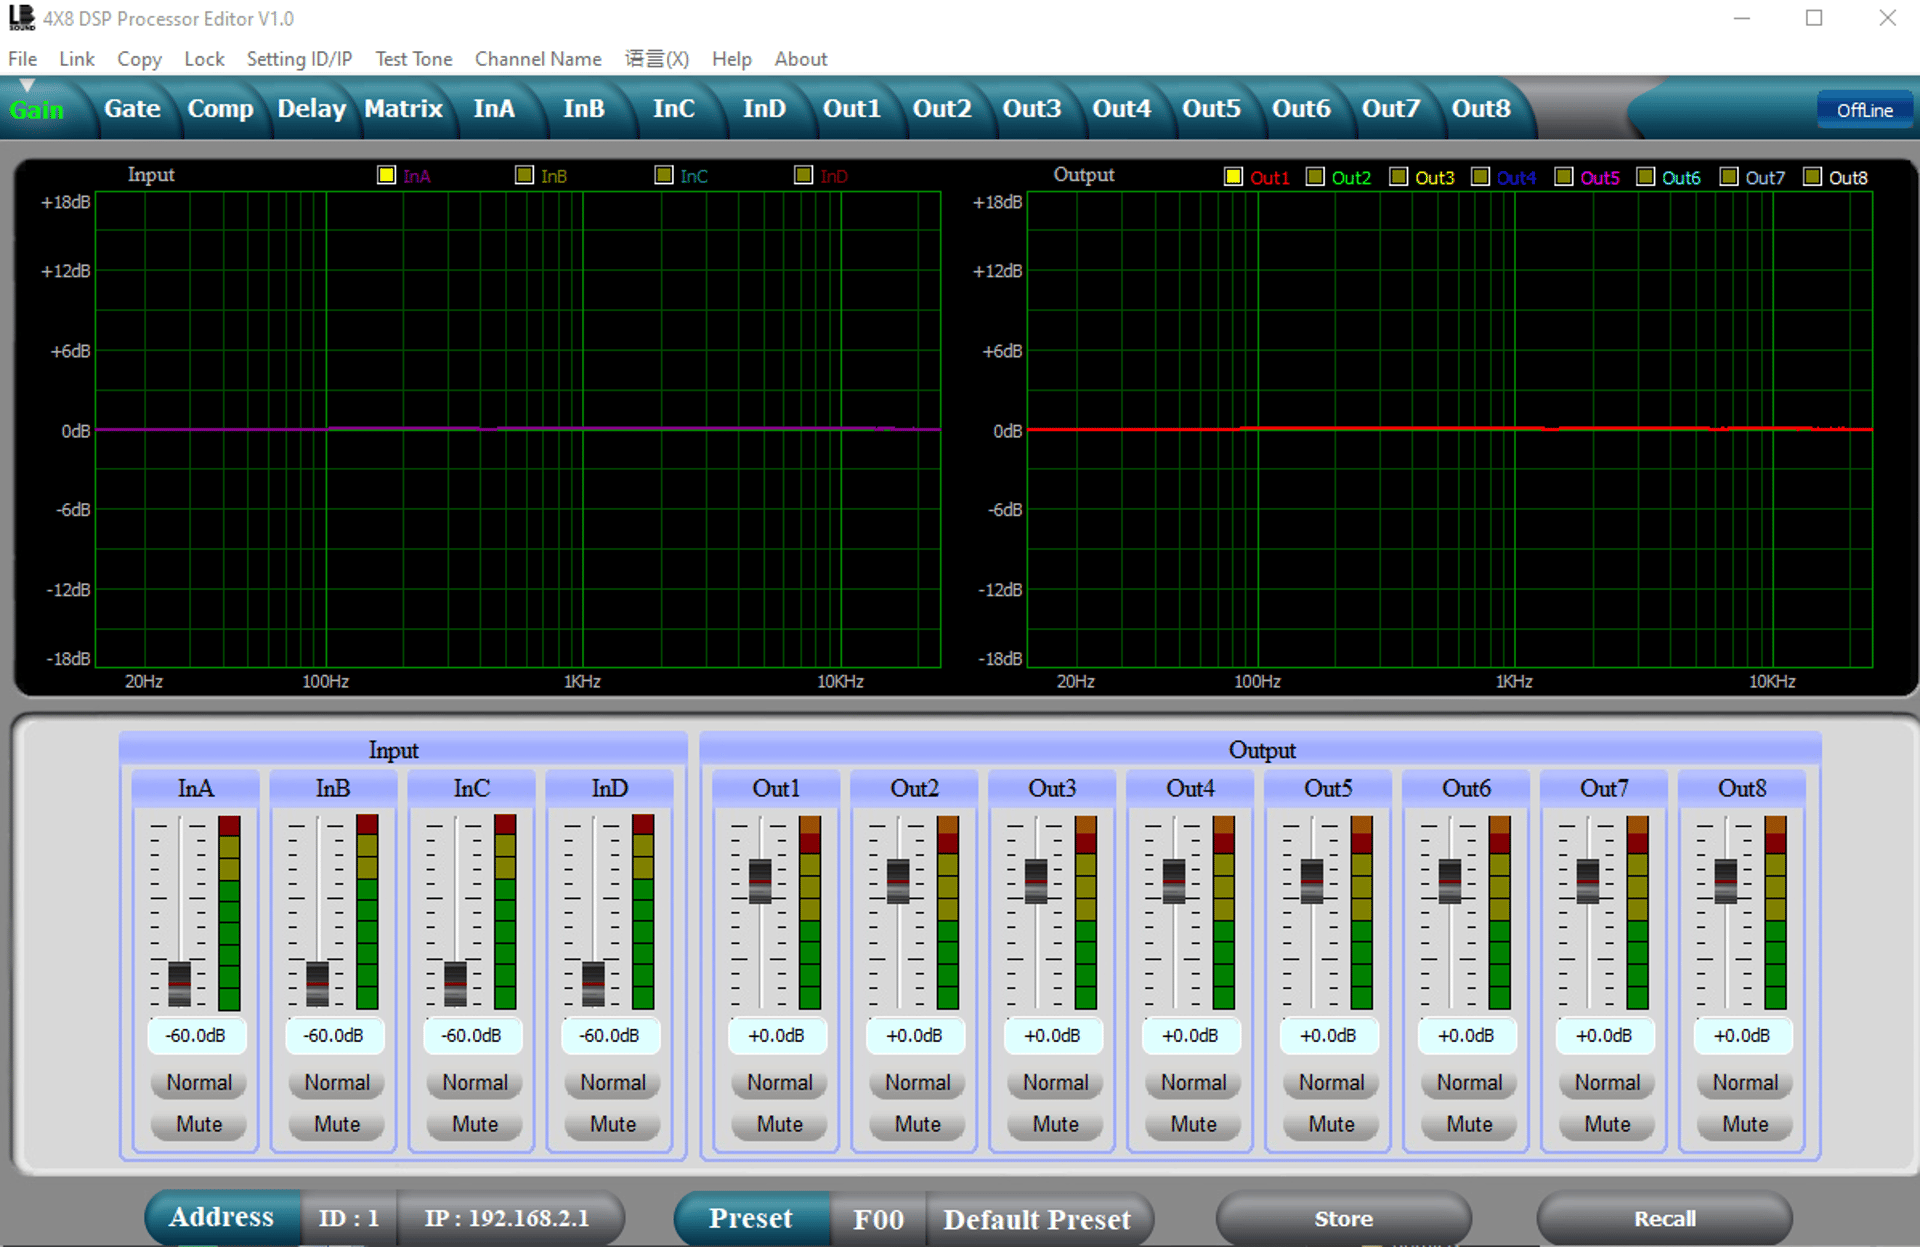Toggle Out7 Normal phase button

click(x=1607, y=1082)
